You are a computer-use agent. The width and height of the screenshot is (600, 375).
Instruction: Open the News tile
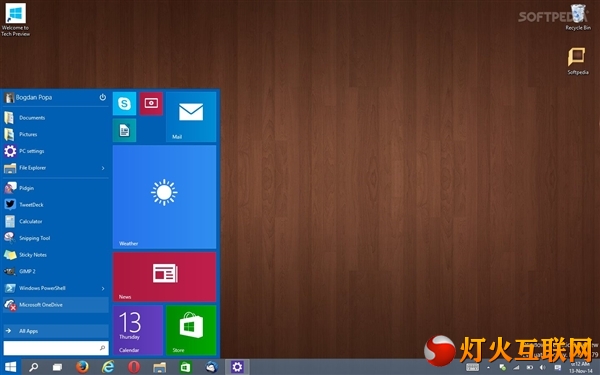(164, 277)
